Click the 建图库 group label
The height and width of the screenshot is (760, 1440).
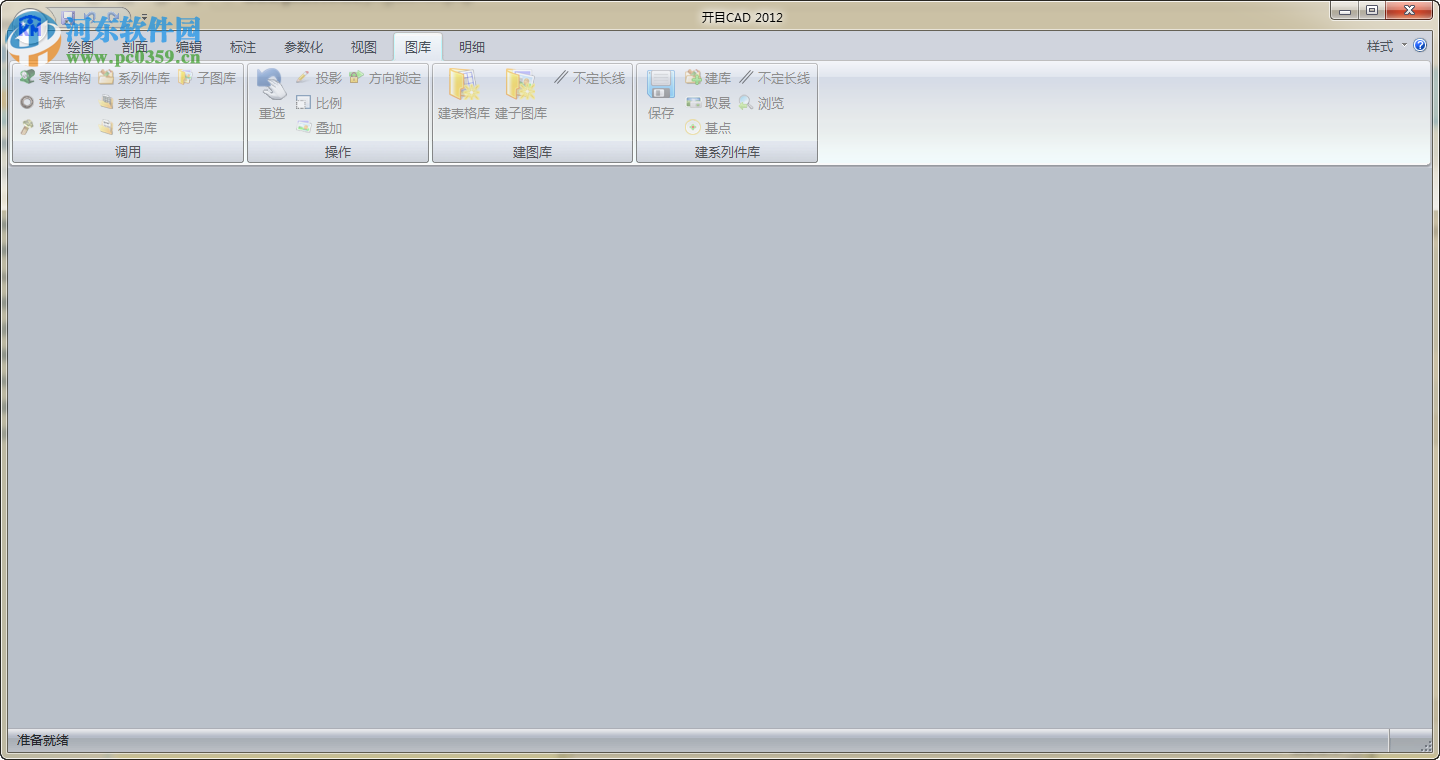tap(532, 152)
